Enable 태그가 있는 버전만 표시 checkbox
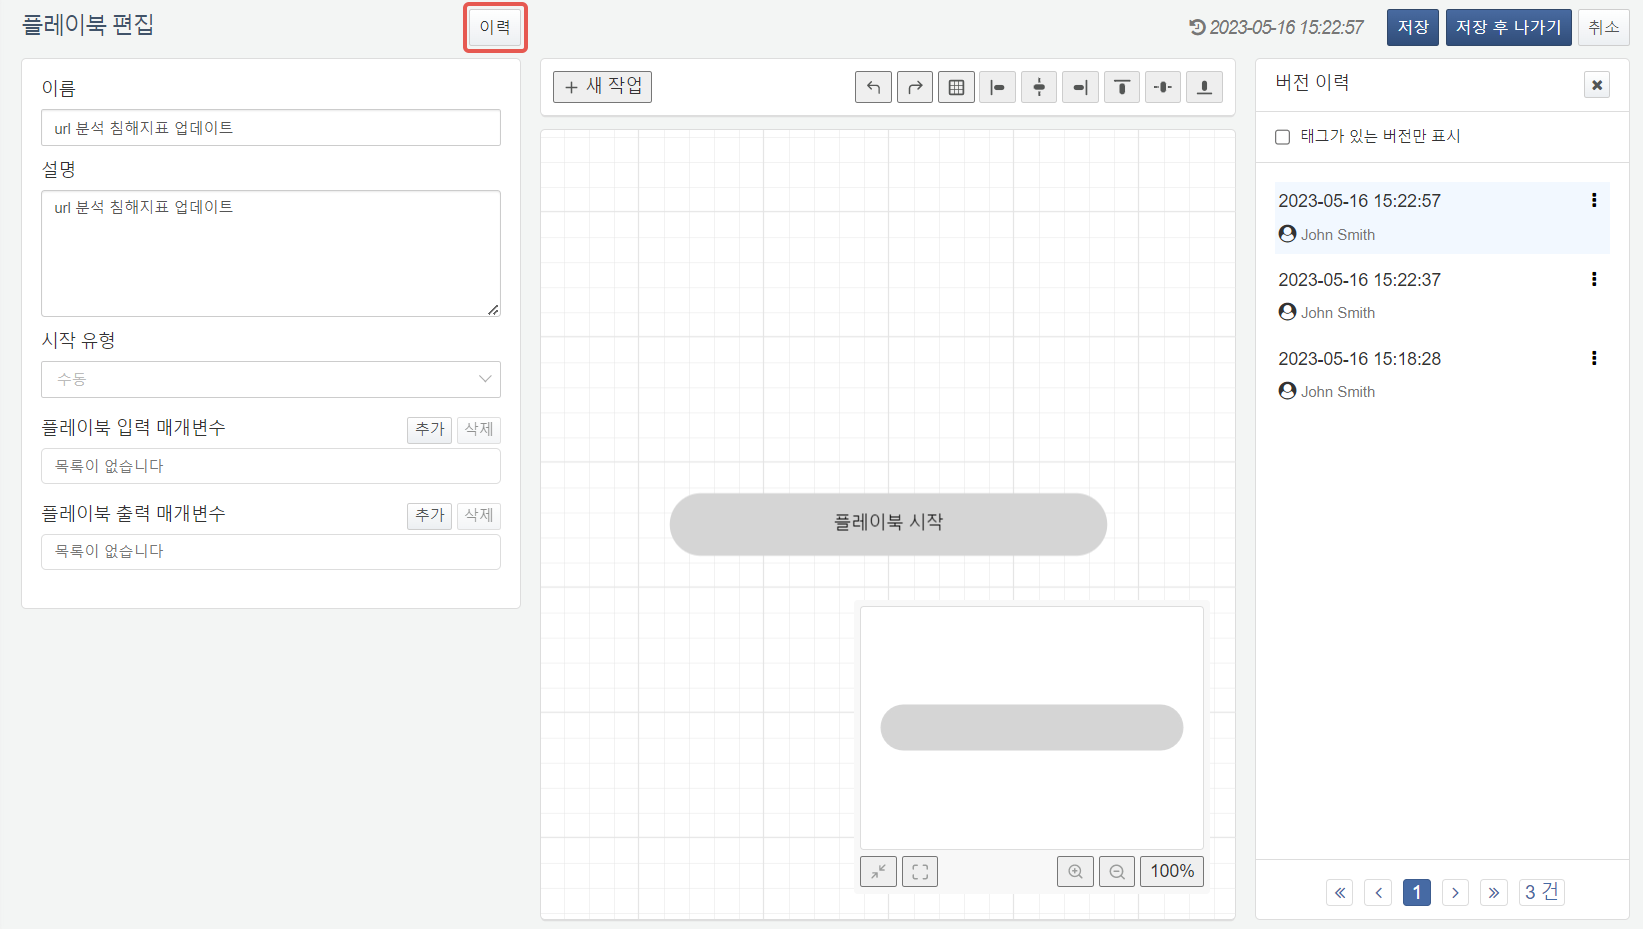The width and height of the screenshot is (1643, 929). [x=1283, y=137]
